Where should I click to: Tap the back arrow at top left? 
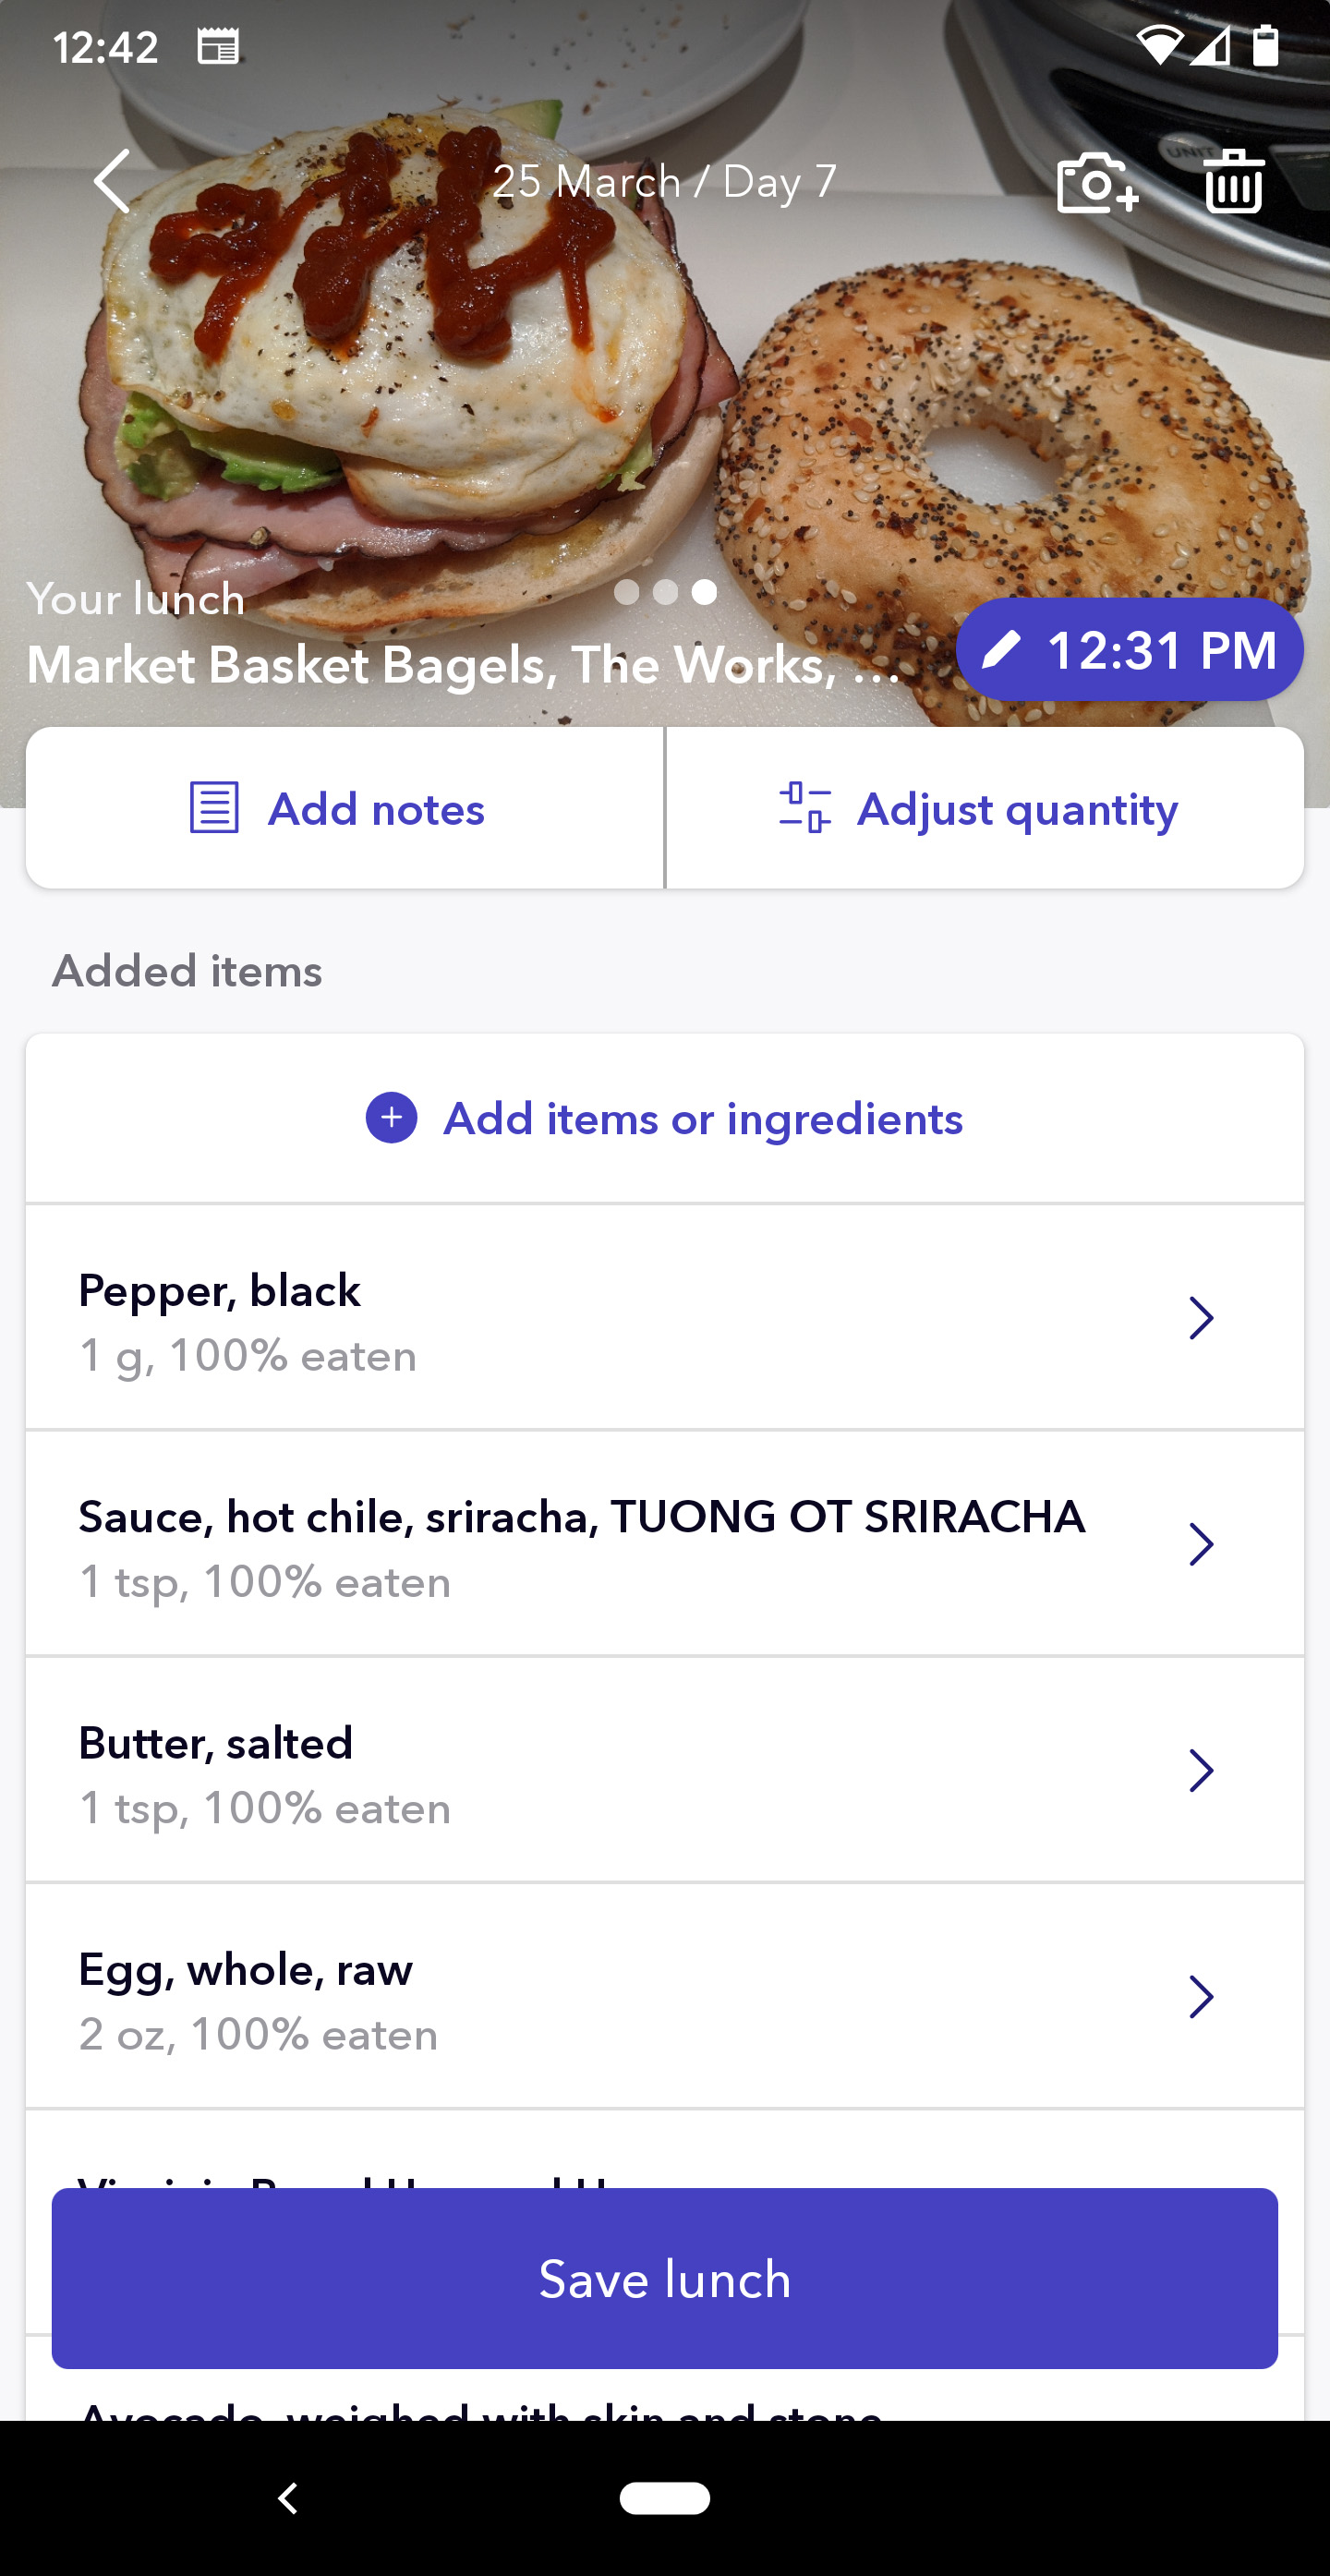[112, 181]
